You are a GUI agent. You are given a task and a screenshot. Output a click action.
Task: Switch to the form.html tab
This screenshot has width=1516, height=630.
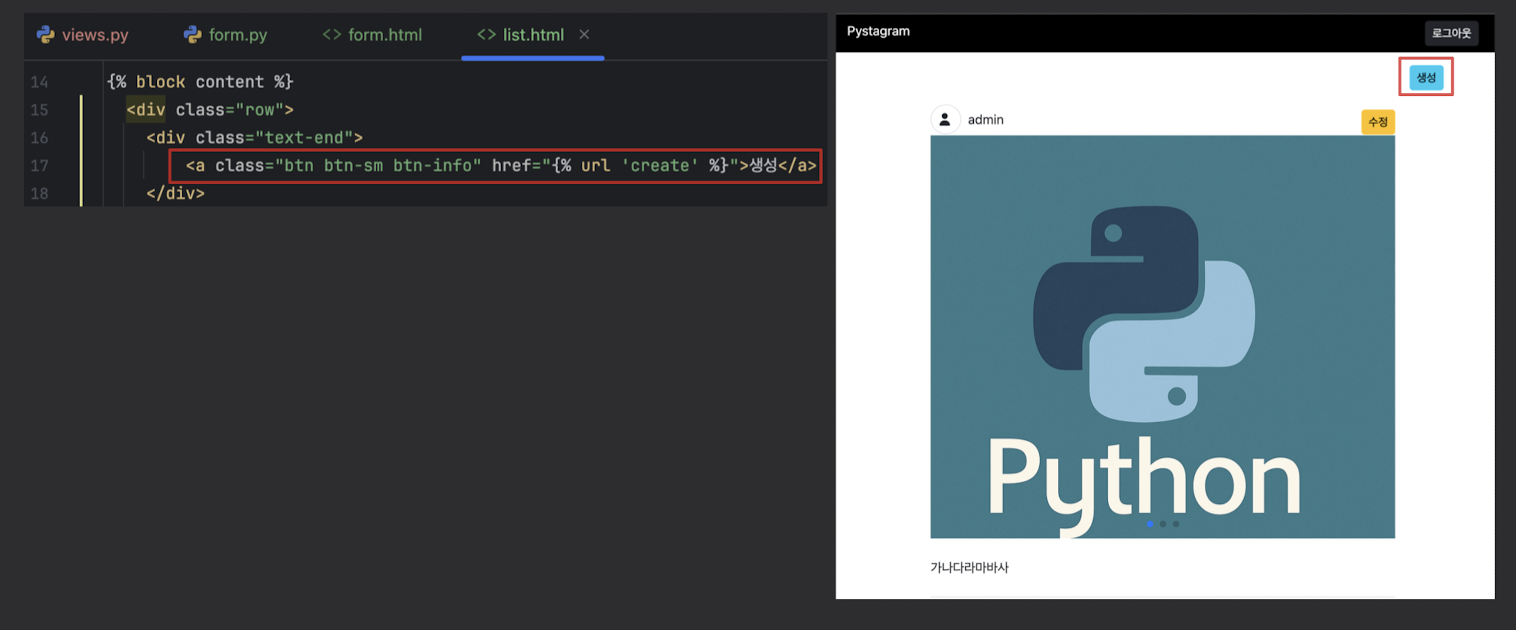(372, 35)
